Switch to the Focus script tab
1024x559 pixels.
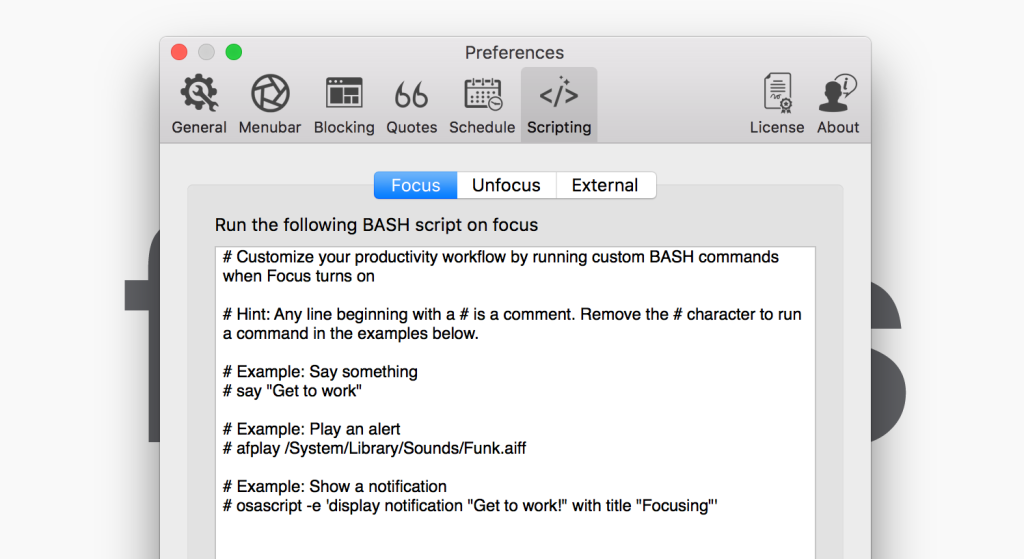[415, 185]
